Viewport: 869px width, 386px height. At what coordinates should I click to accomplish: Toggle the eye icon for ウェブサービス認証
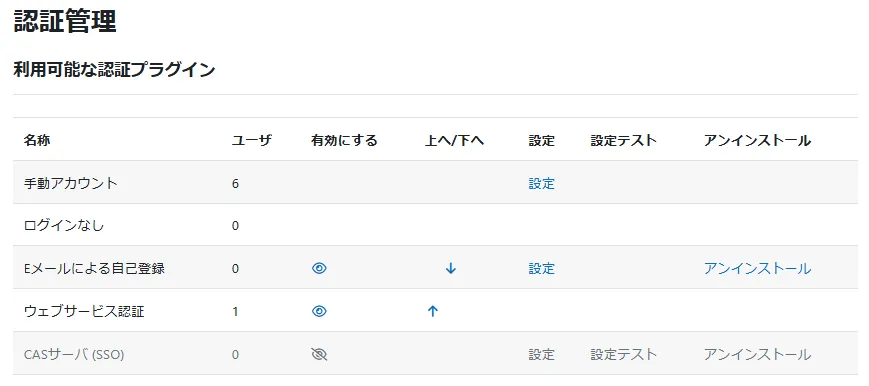pos(319,312)
